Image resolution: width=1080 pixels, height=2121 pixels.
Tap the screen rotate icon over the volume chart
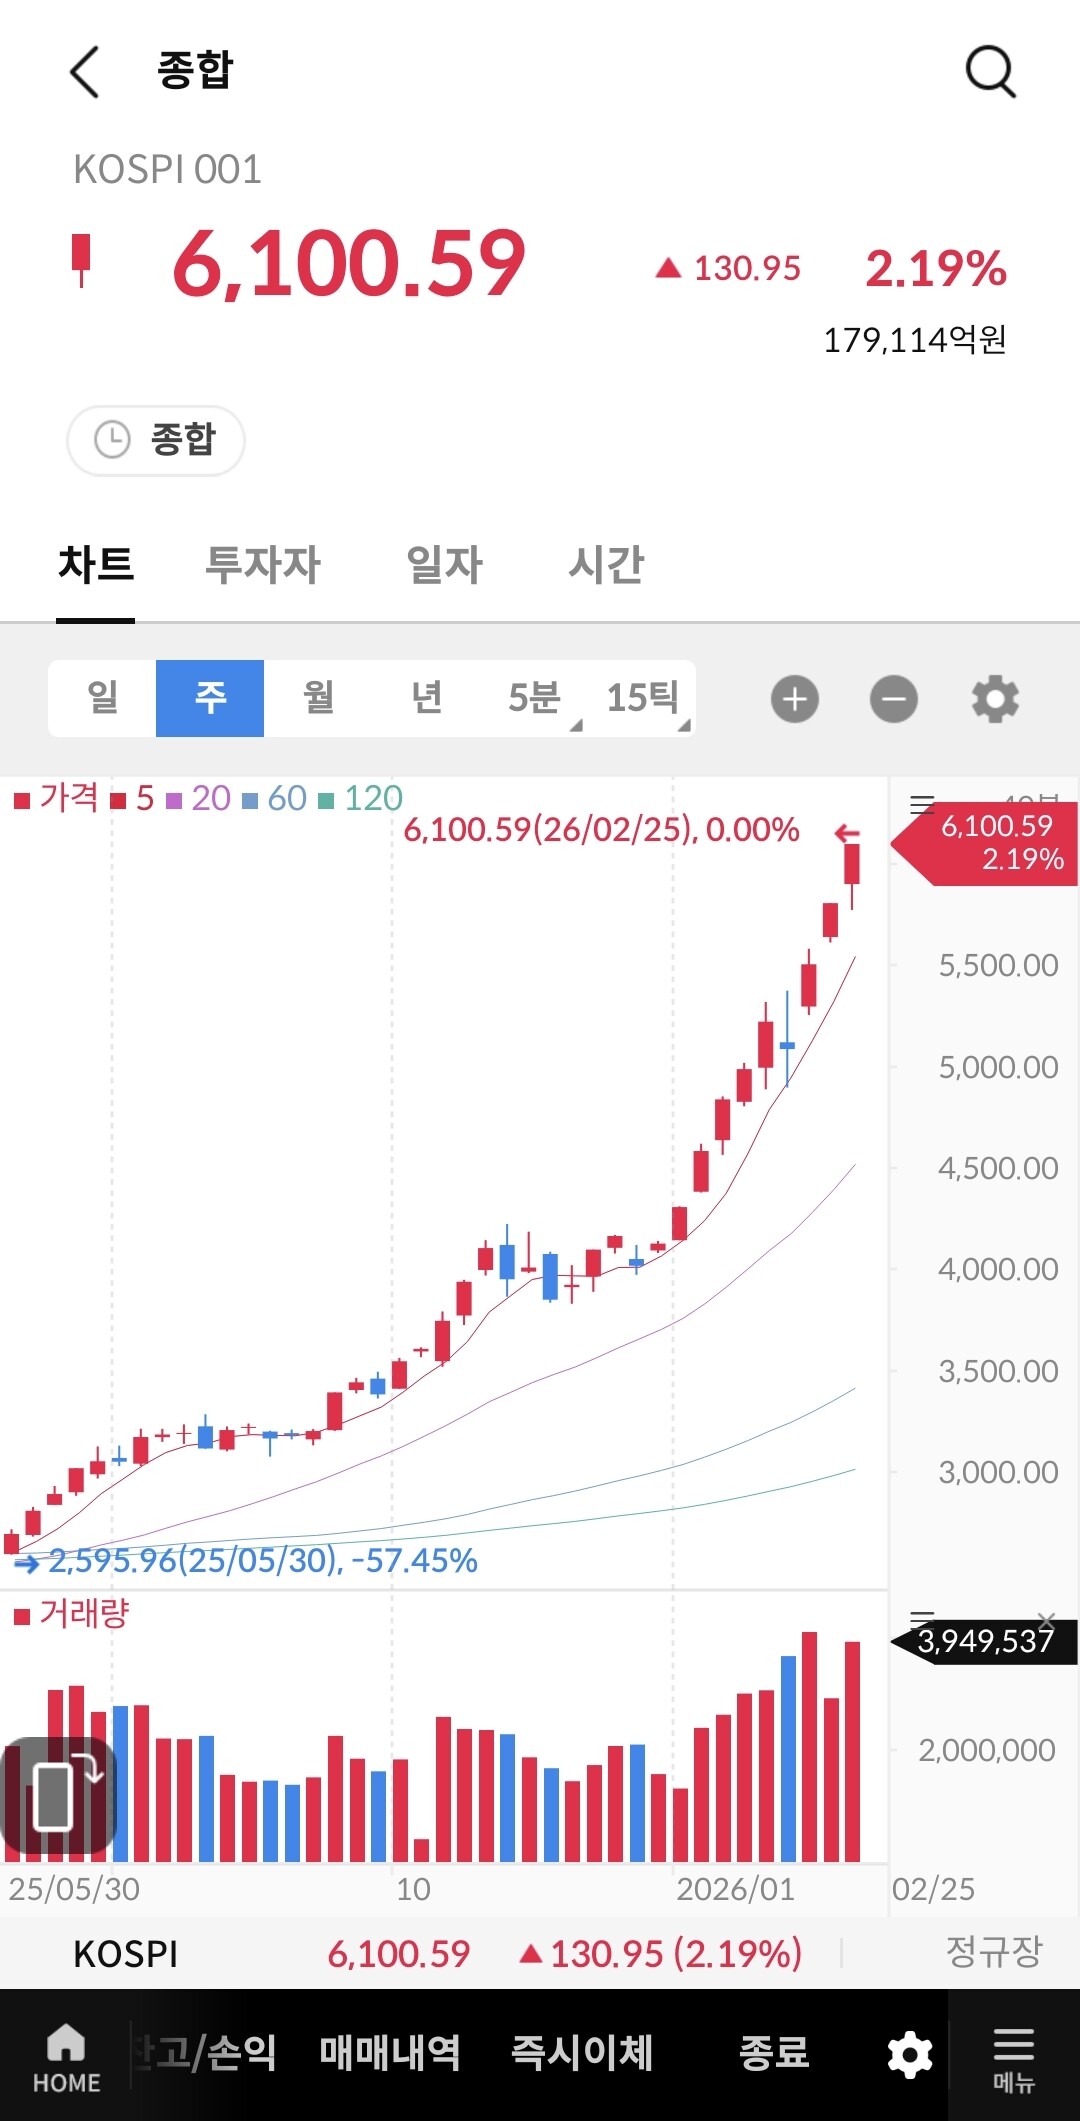click(x=60, y=1795)
